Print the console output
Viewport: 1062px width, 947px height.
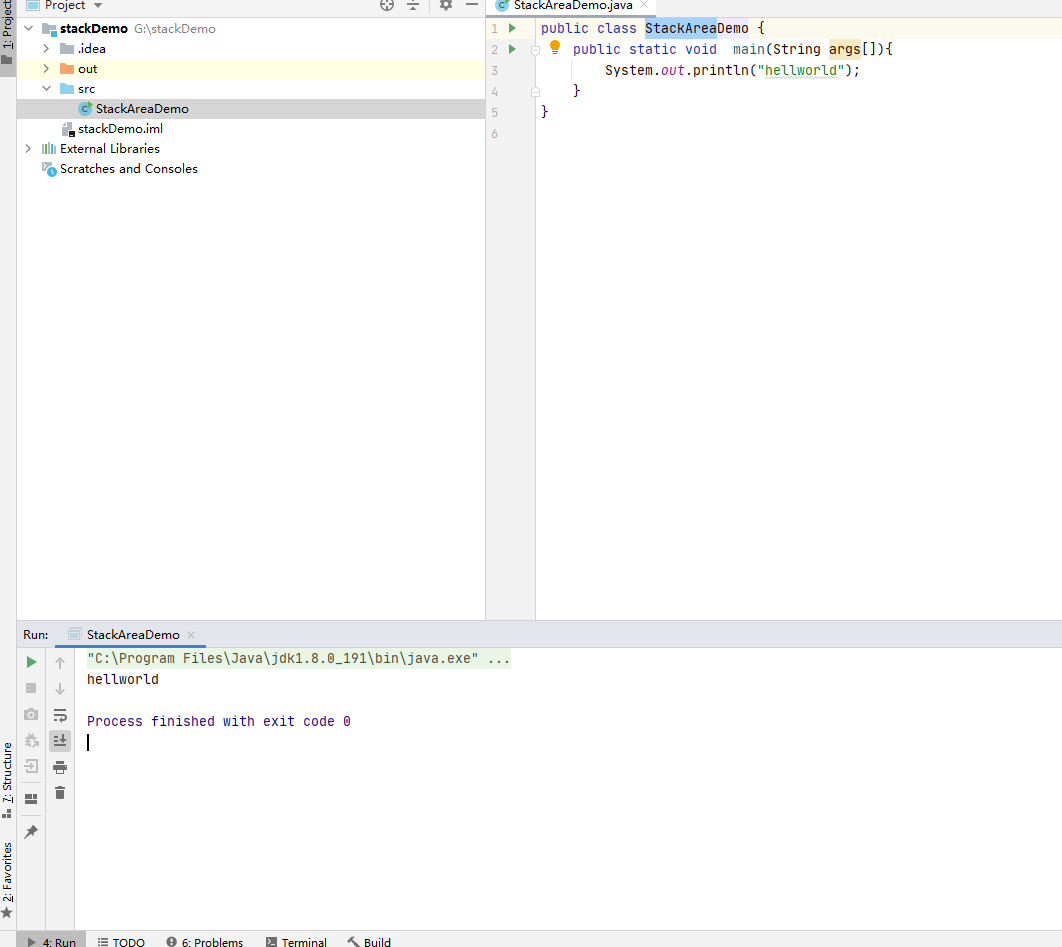coord(60,767)
